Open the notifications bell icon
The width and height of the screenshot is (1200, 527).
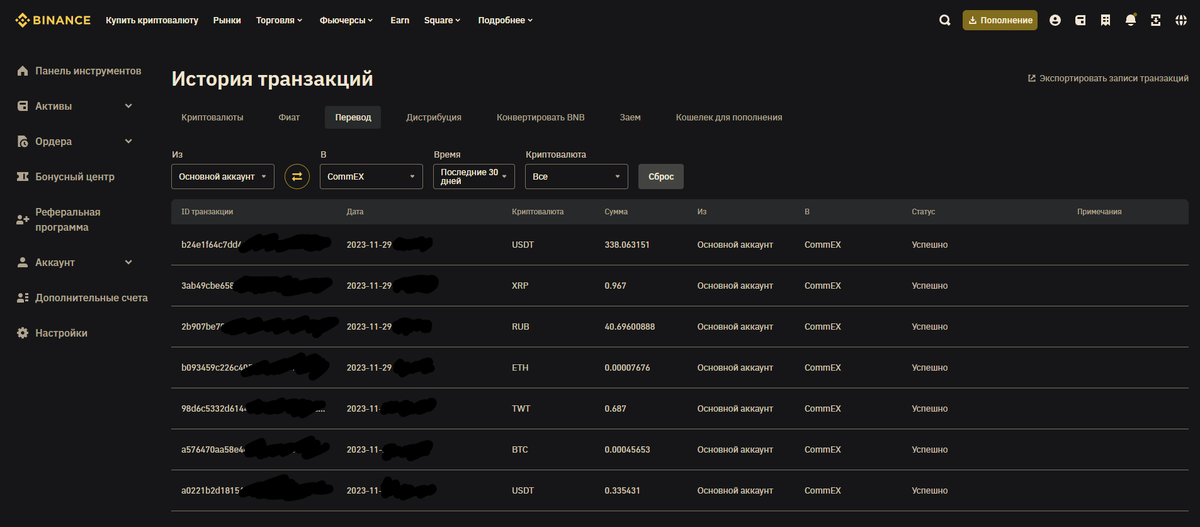(x=1131, y=20)
